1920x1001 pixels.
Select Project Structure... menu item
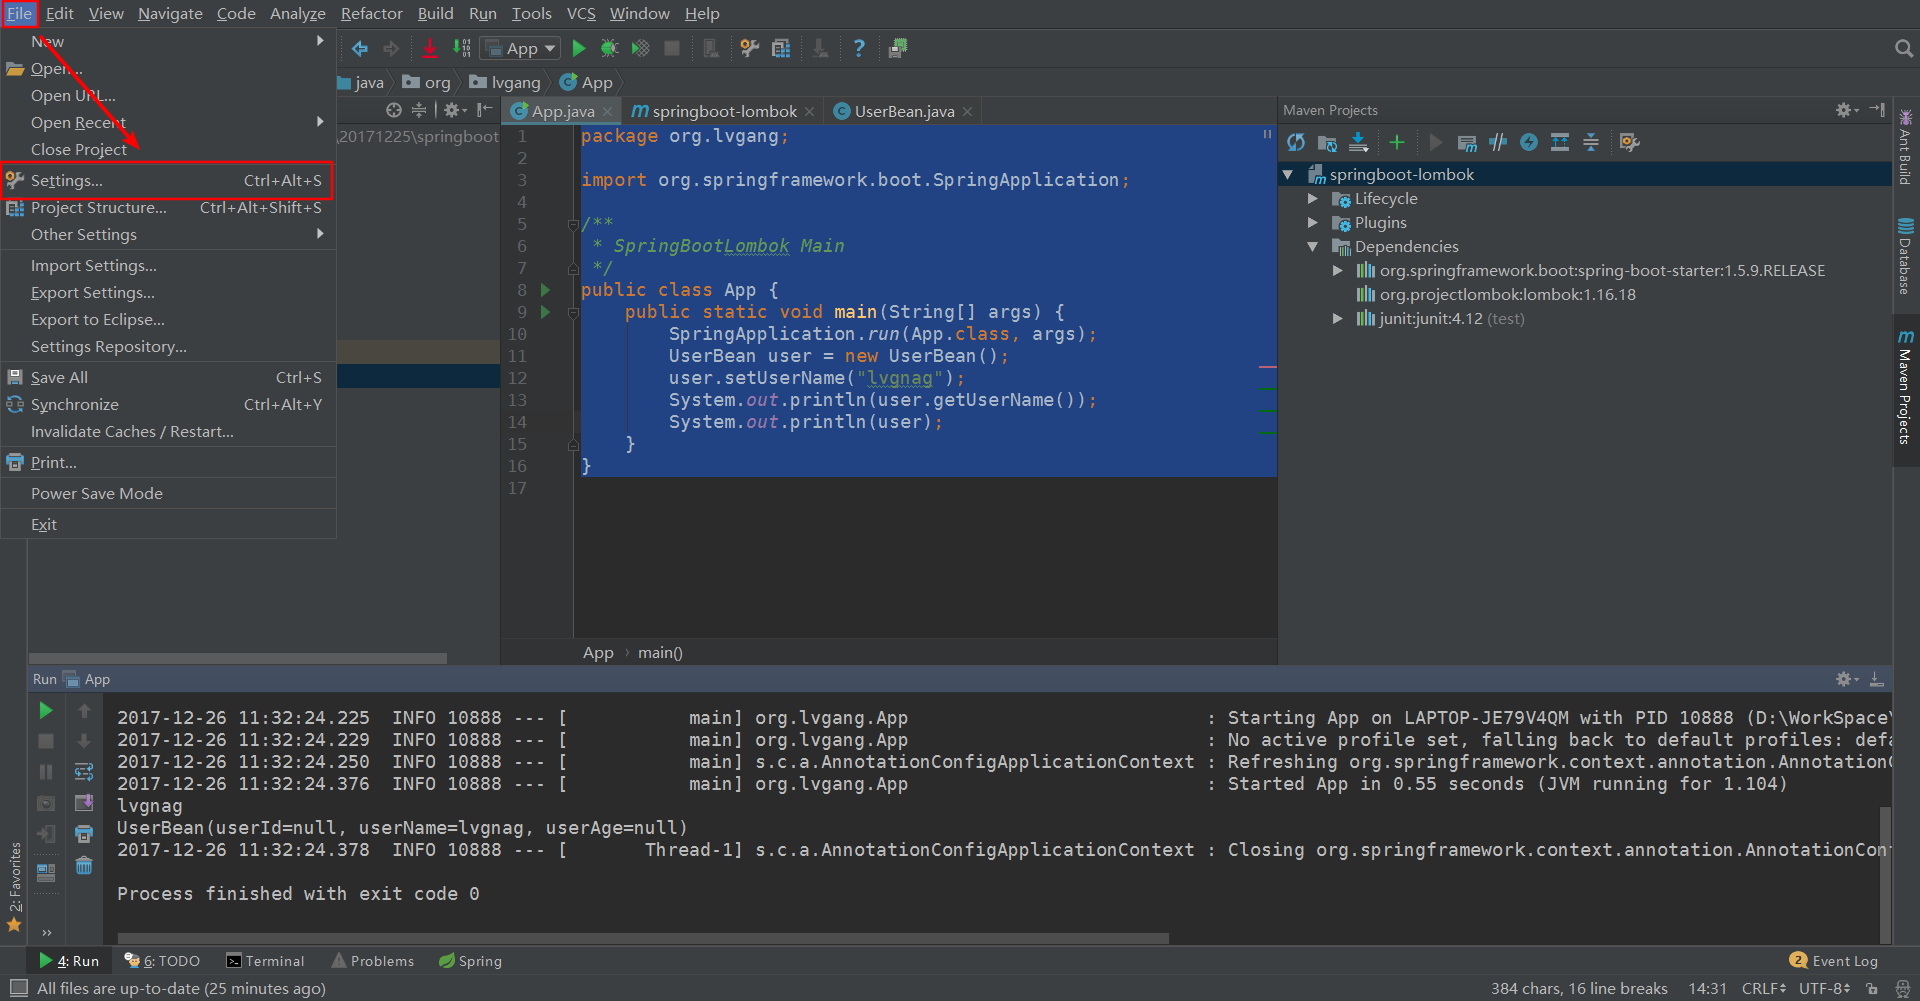click(x=168, y=207)
